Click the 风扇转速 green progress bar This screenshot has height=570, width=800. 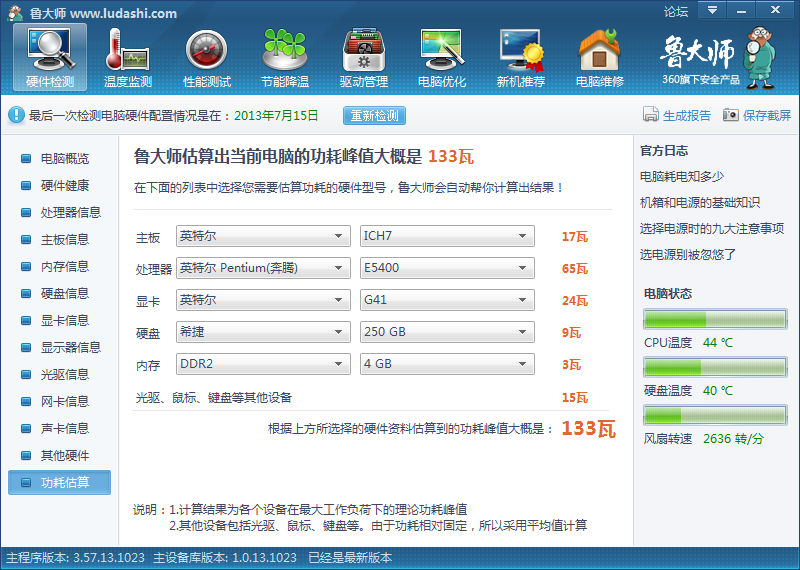715,415
